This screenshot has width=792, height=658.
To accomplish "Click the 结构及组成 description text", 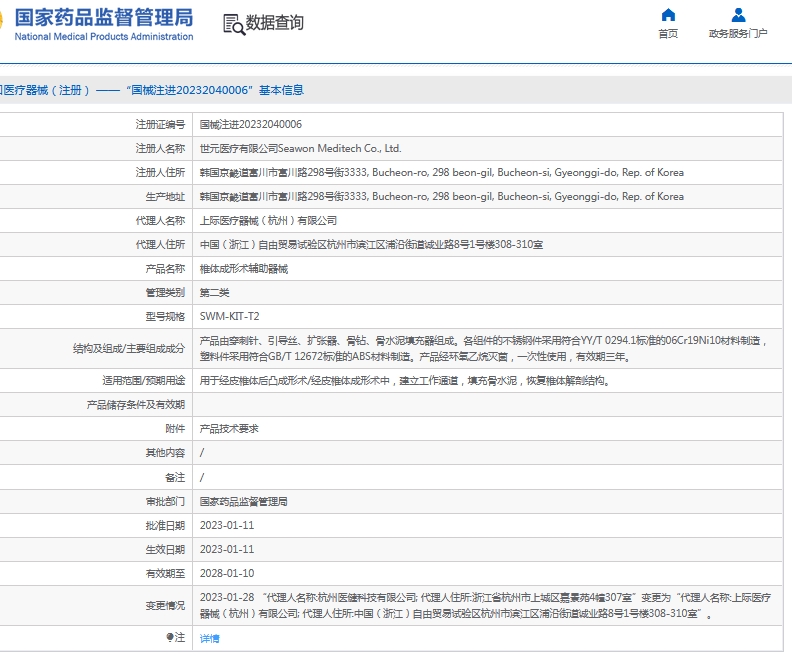I will tap(484, 348).
